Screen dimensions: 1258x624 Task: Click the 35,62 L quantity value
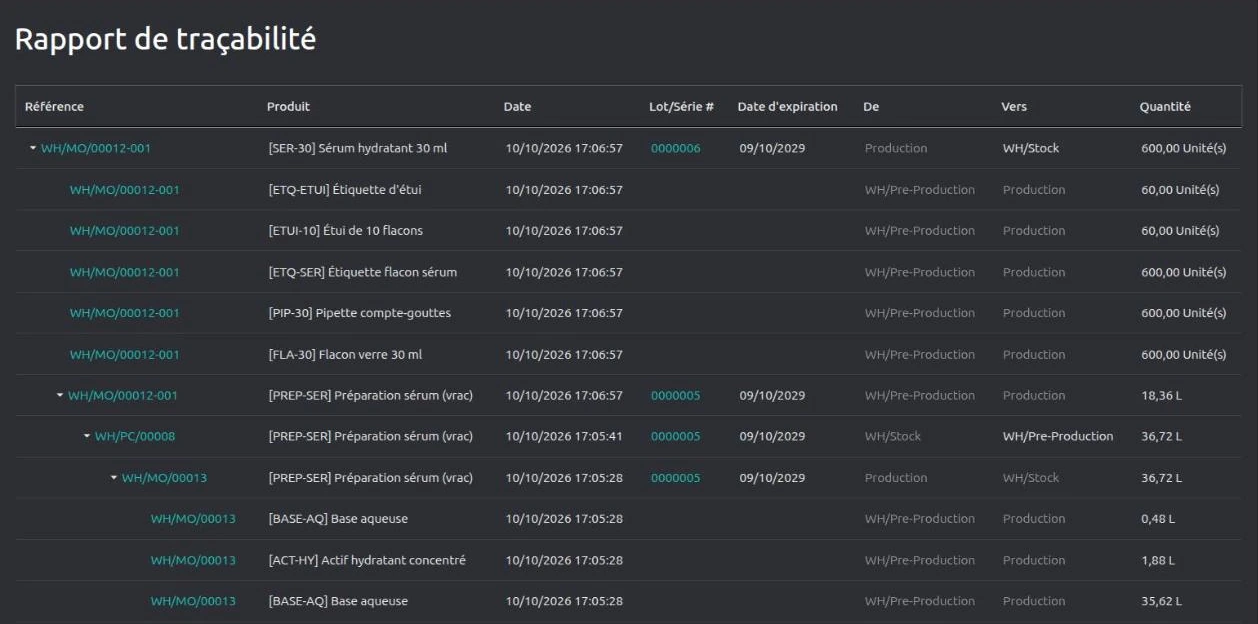pyautogui.click(x=1161, y=601)
